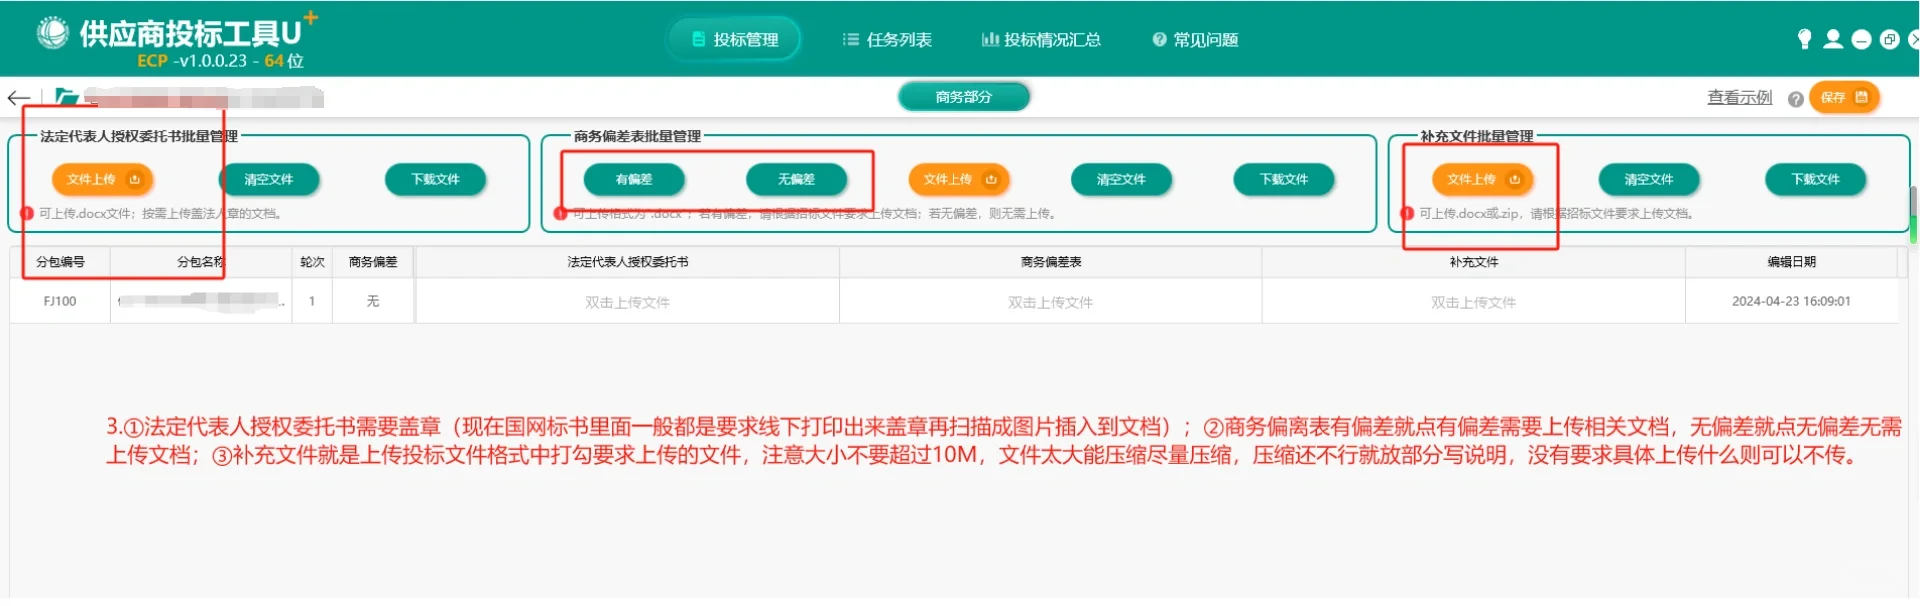
Task: Click 清空文件 under 商务偏差表批量管理
Action: click(1121, 180)
